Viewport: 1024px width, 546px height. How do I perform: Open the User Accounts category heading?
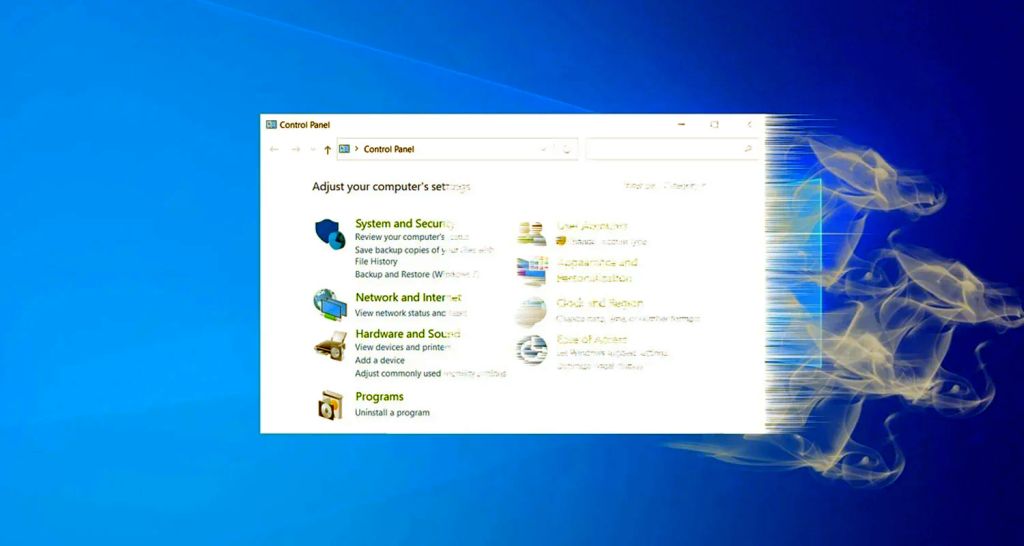[592, 226]
